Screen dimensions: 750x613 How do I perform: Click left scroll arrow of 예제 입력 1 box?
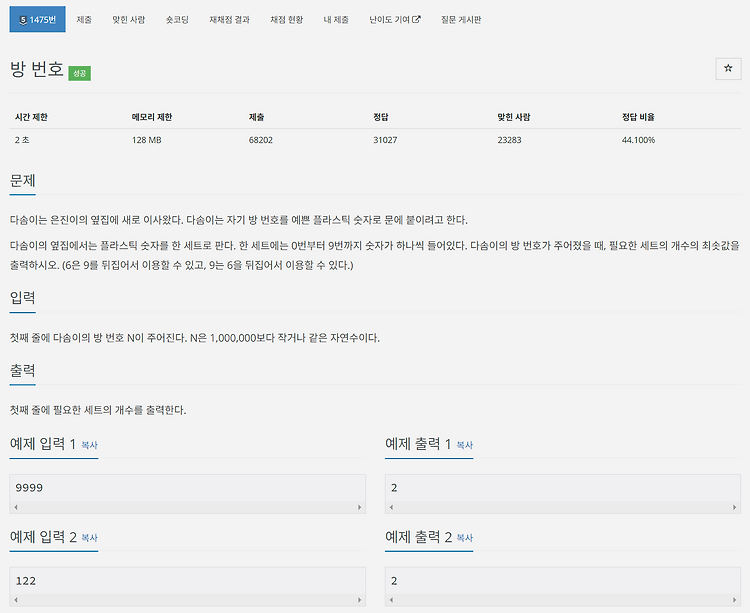tap(16, 507)
